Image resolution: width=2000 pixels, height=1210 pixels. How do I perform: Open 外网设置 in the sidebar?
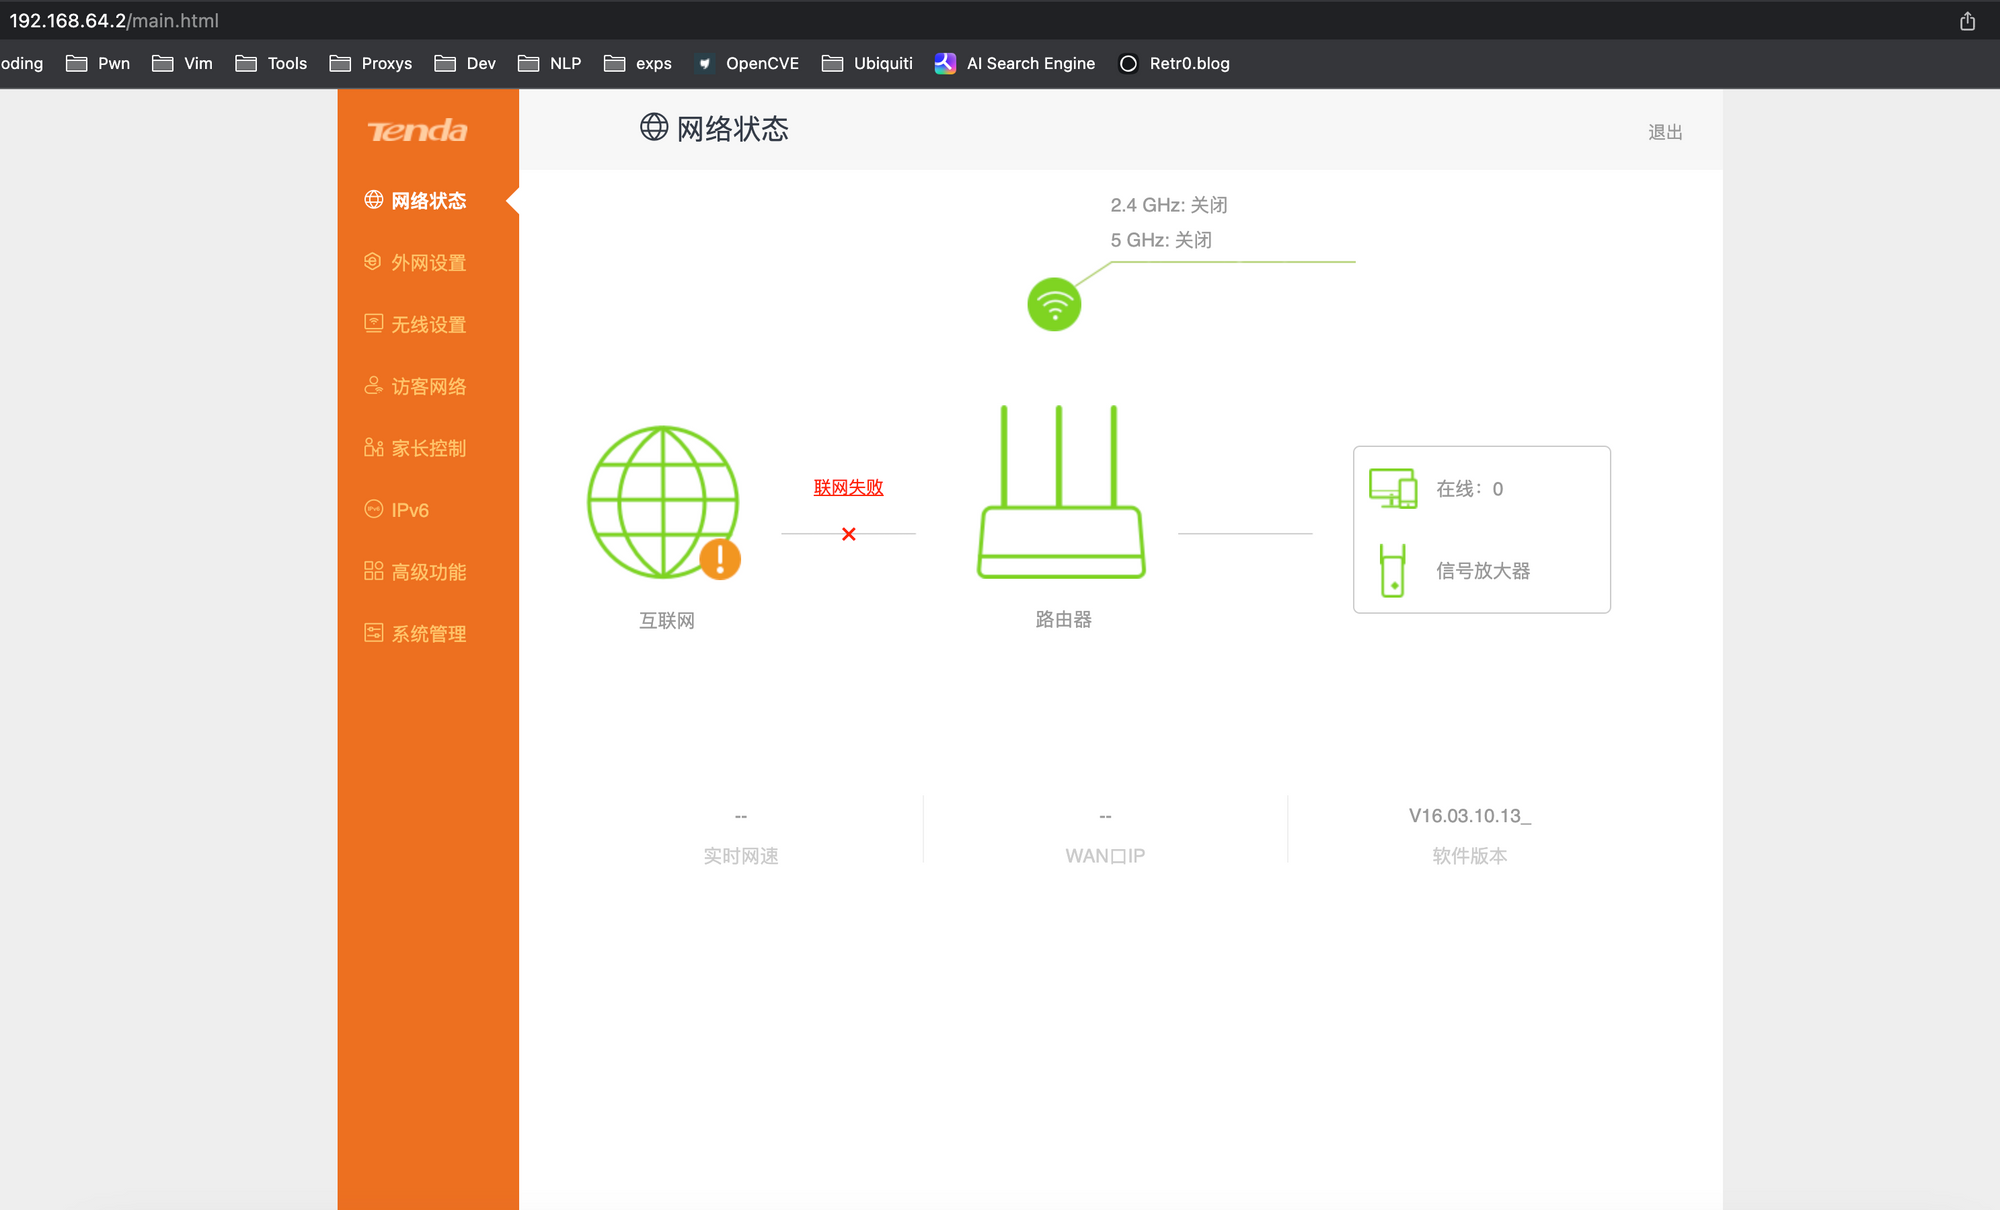click(428, 262)
